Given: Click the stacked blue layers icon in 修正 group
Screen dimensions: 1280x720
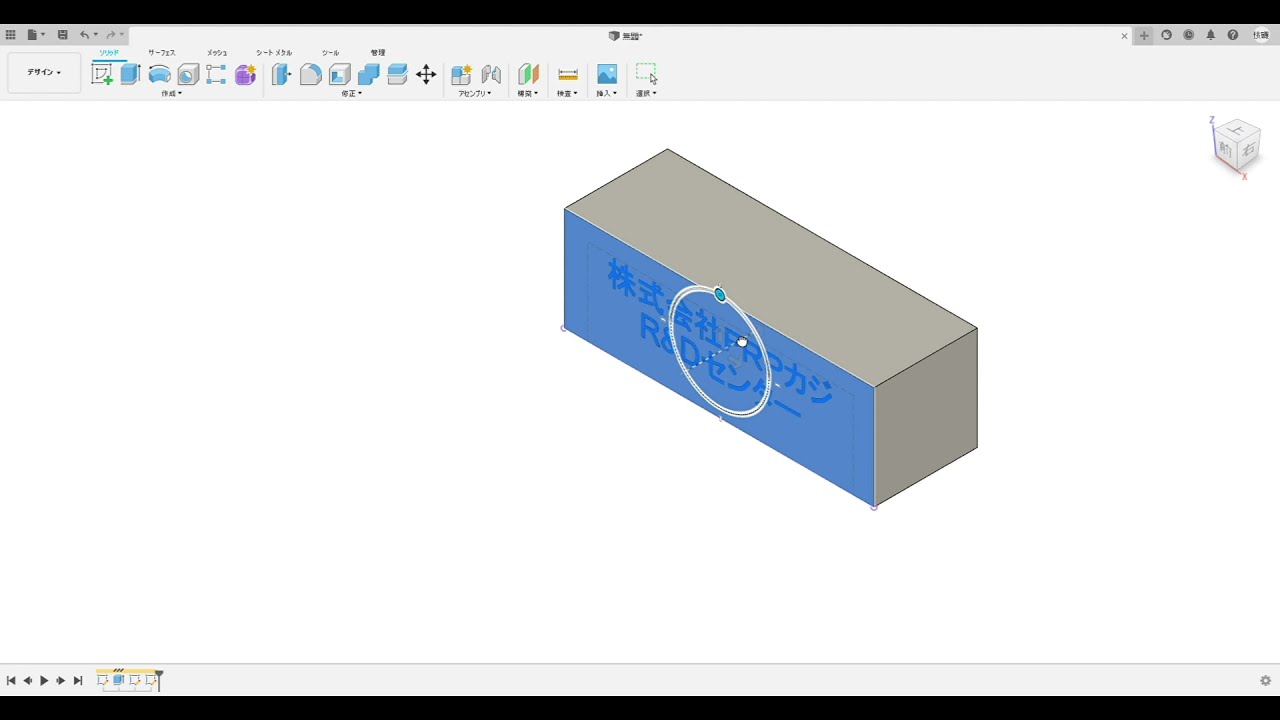Looking at the screenshot, I should tap(397, 74).
